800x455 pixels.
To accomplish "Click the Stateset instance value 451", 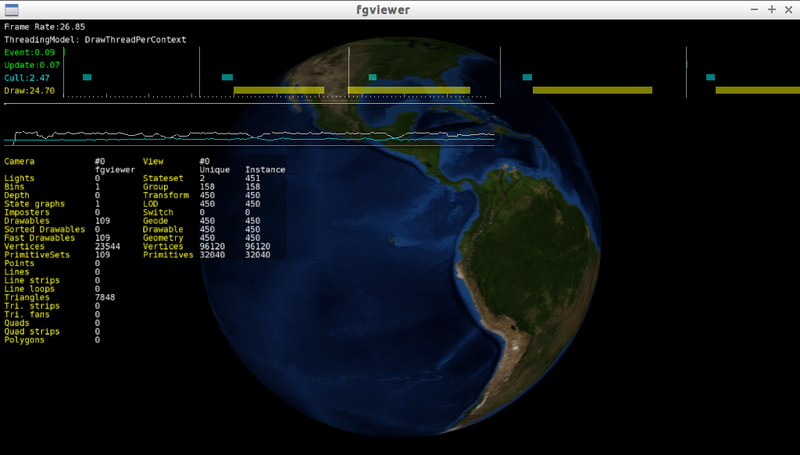I will coord(253,179).
